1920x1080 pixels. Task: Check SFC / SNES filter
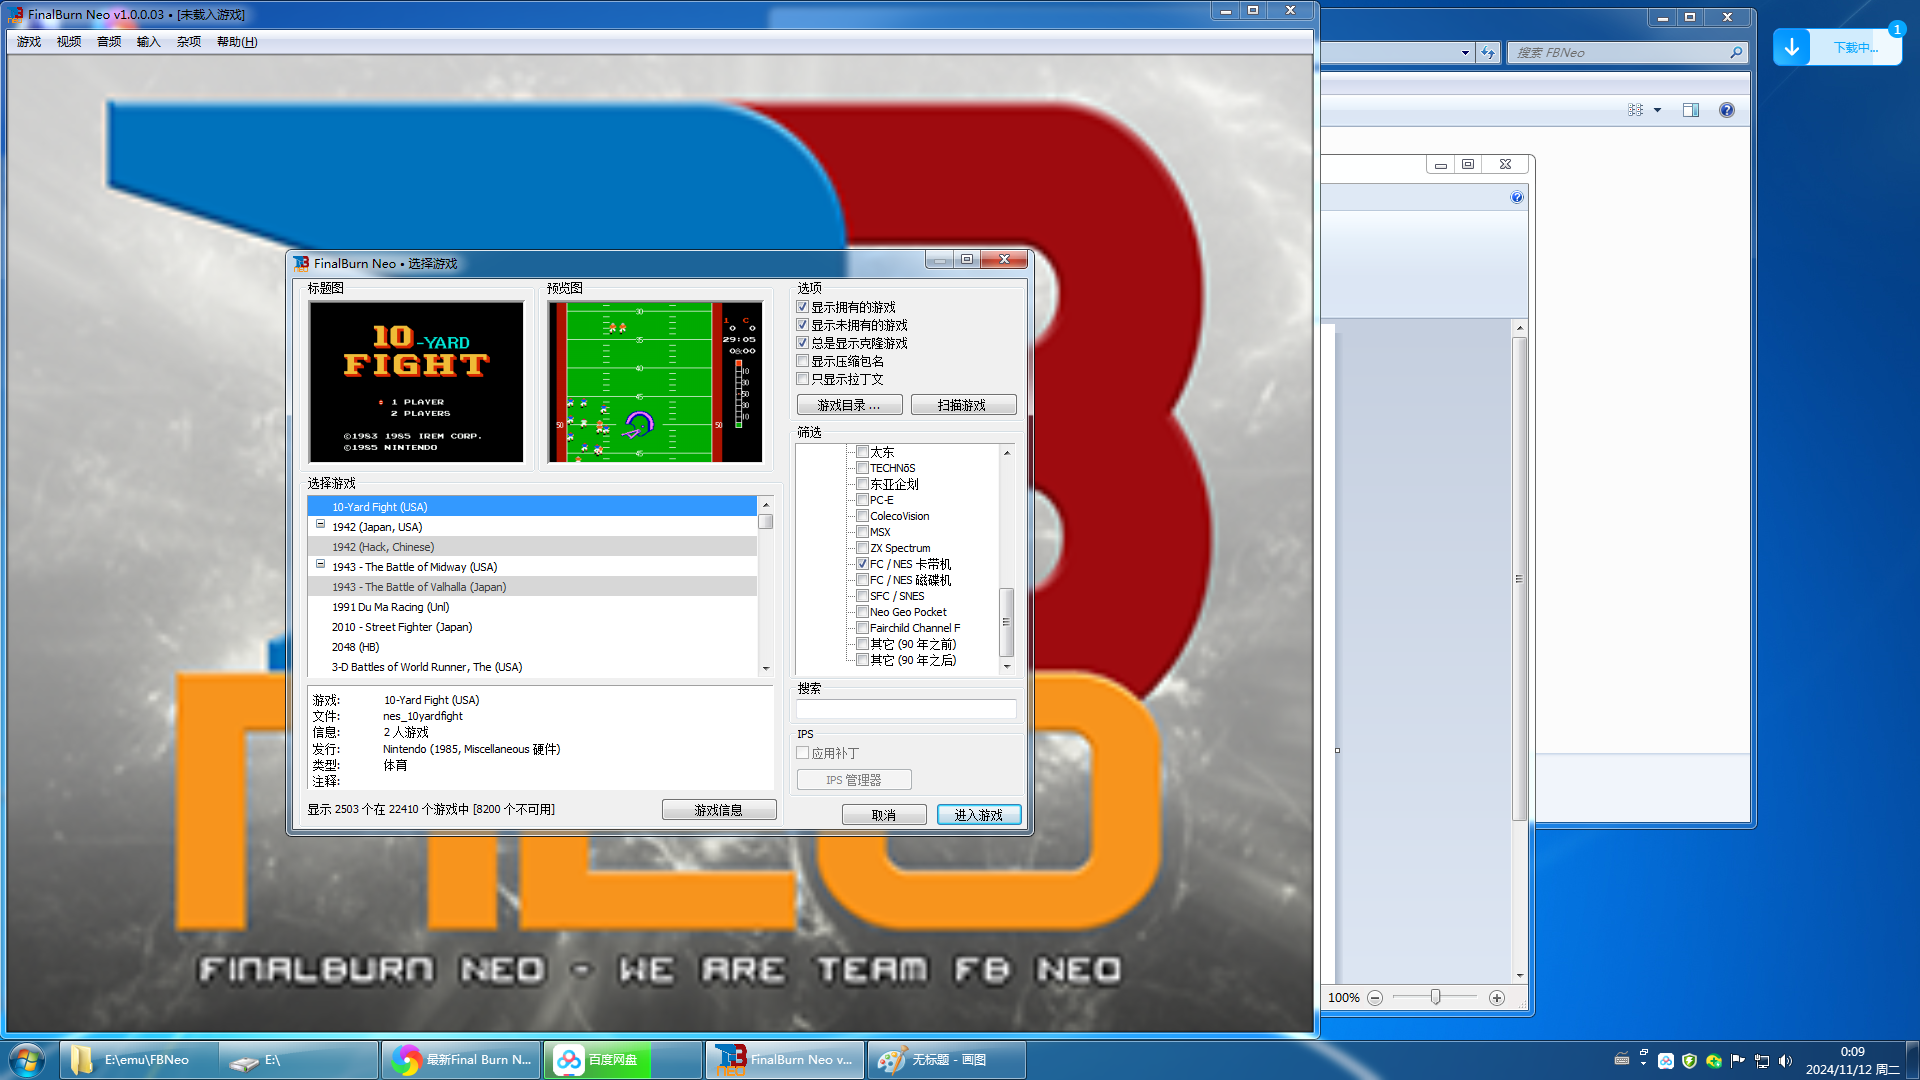(862, 596)
